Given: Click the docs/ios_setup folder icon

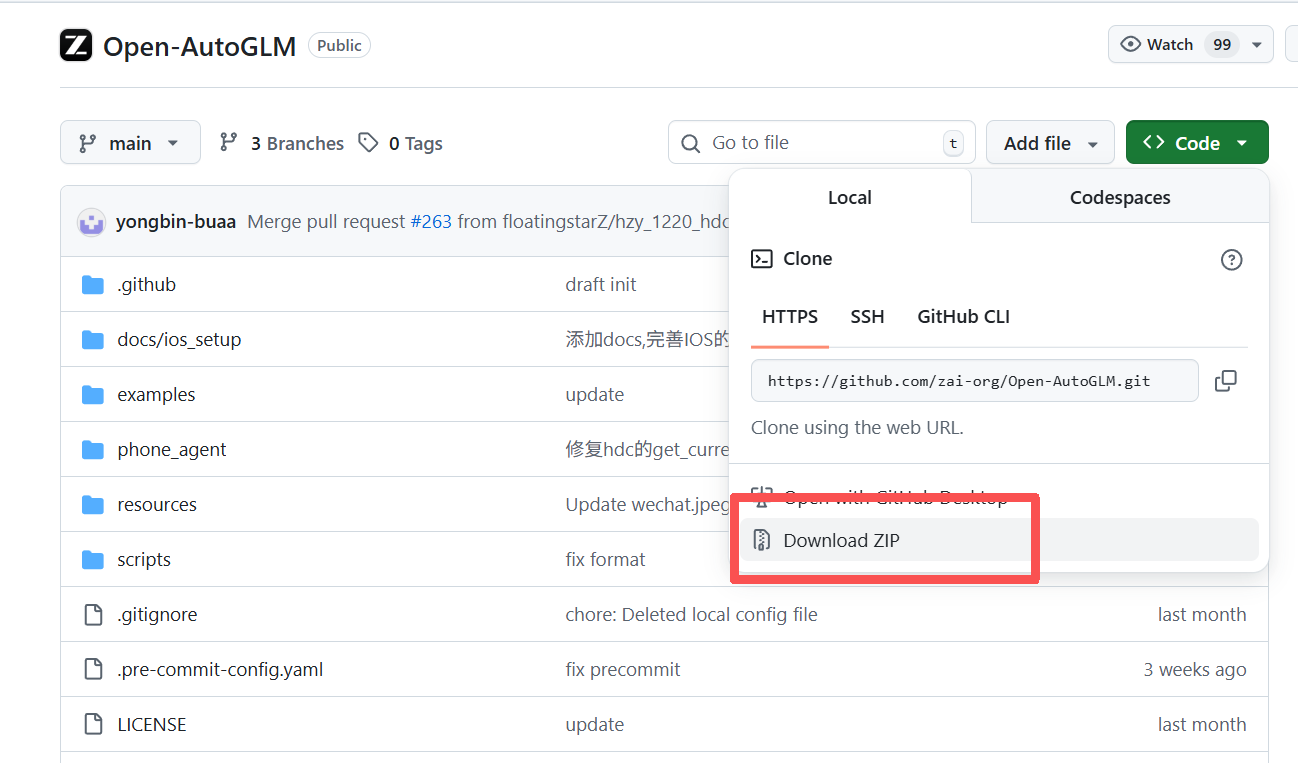Looking at the screenshot, I should pos(93,340).
